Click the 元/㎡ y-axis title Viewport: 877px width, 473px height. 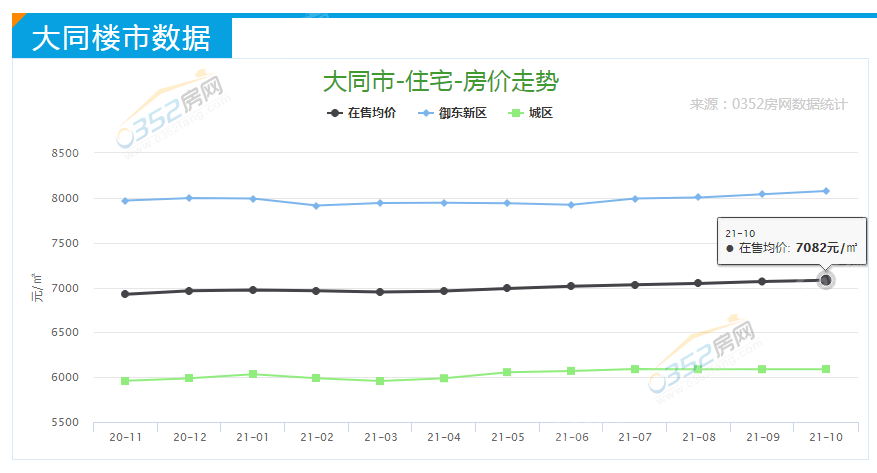37,287
